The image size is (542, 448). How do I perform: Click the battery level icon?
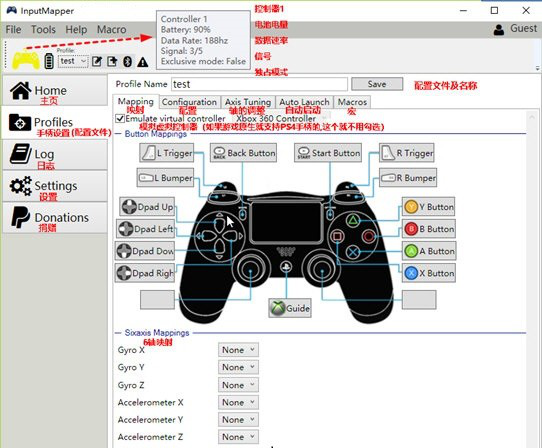point(49,61)
